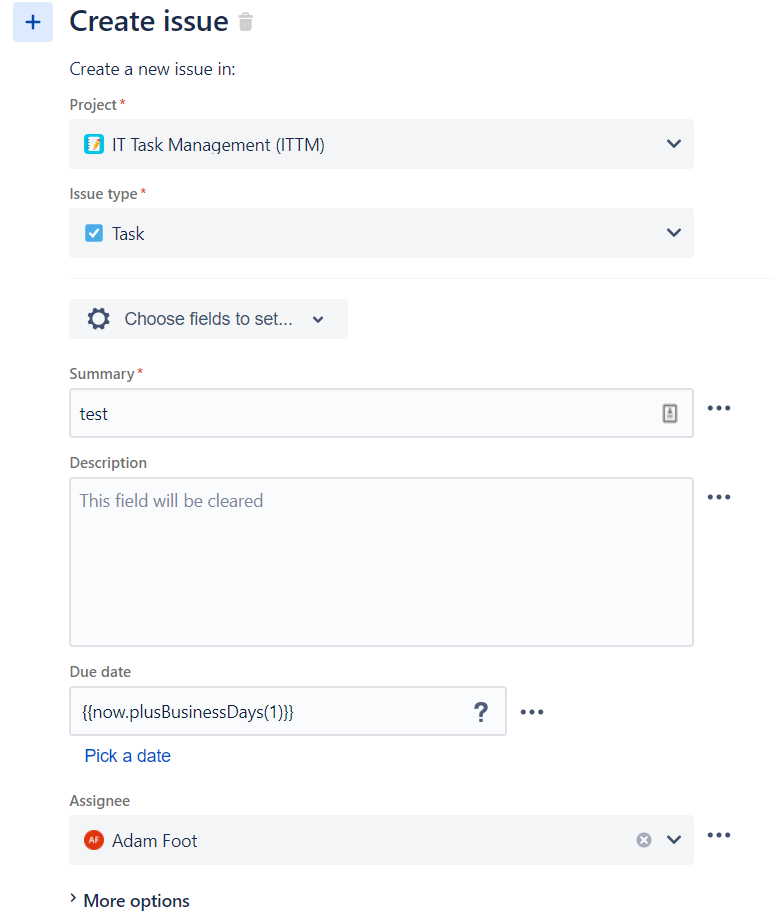Open the Issue type dropdown chevron

[x=674, y=233]
